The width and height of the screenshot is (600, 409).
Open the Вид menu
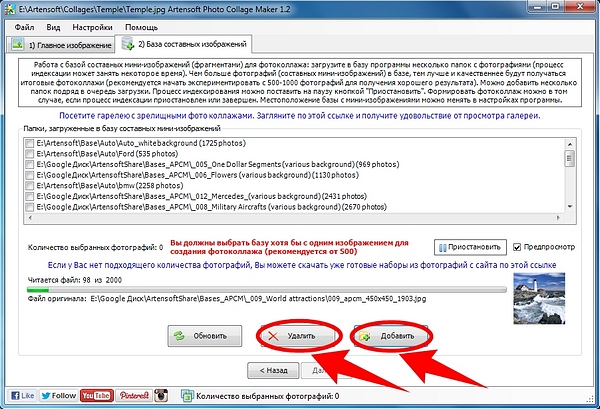(53, 27)
